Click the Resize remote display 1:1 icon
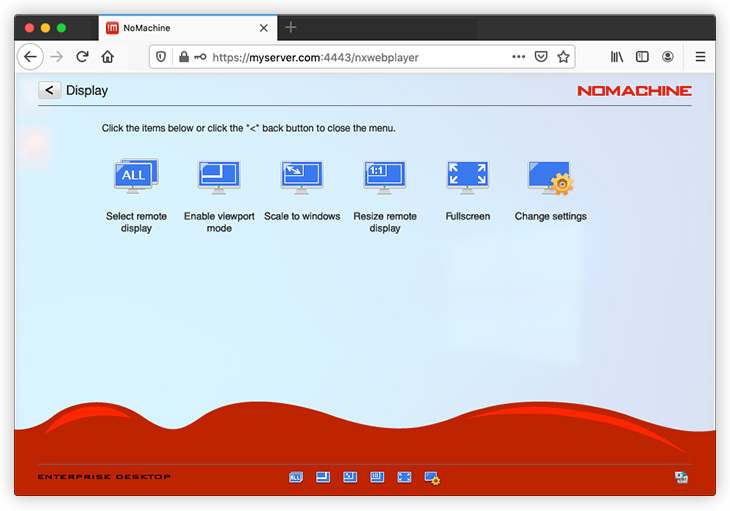Viewport: 730px width, 511px height. pos(384,178)
